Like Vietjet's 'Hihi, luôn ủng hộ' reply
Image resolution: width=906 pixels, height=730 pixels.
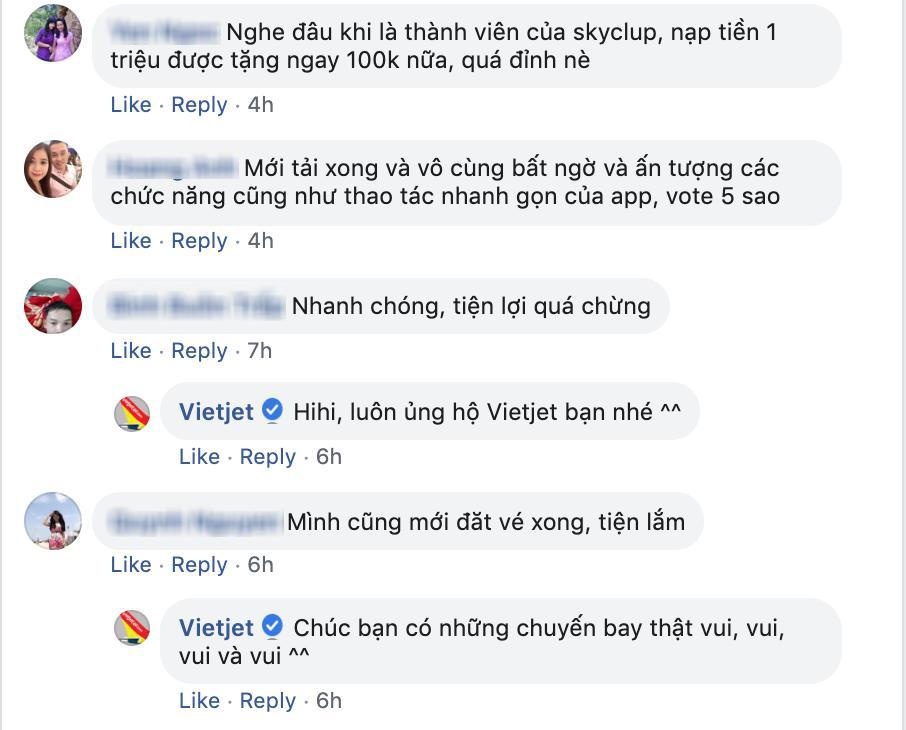(x=199, y=457)
